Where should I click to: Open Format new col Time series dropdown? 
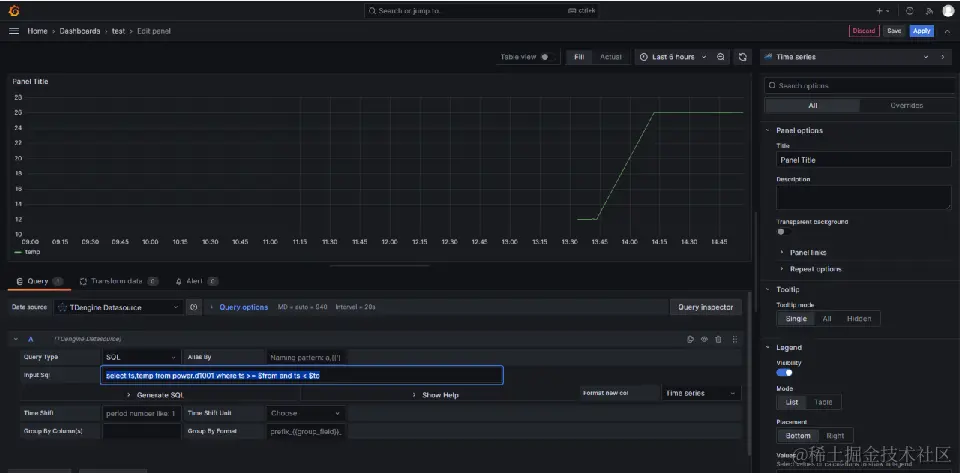pos(701,393)
